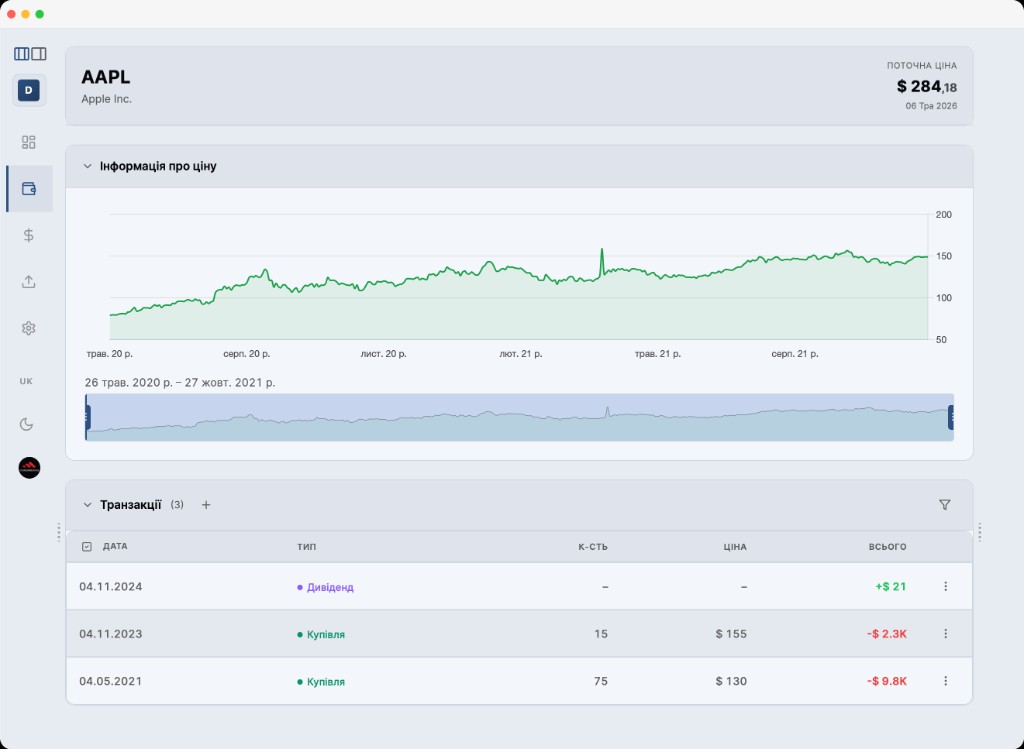Click left panel resize grip dots
This screenshot has height=749, width=1024.
[59, 532]
